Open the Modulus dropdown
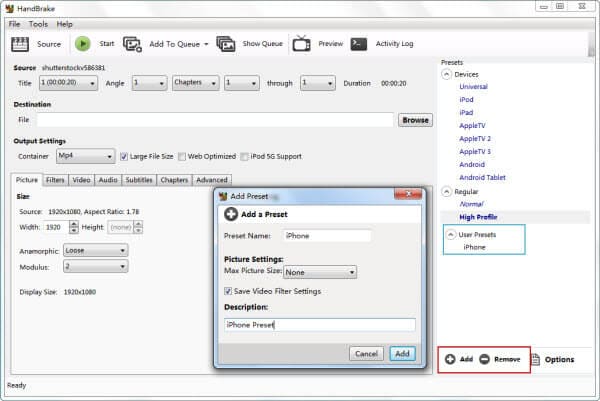600x401 pixels. click(x=95, y=266)
